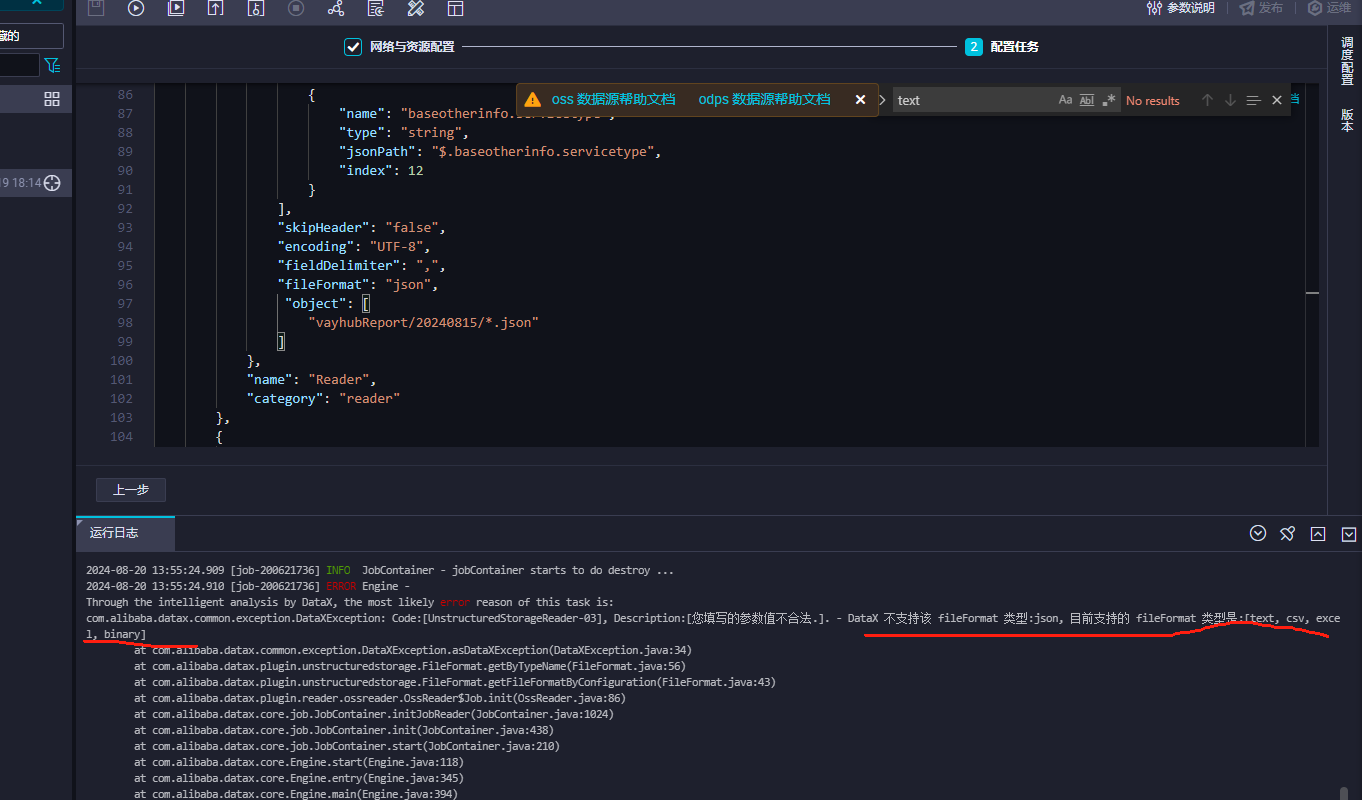Screen dimensions: 1362x800
Task: Click the circled down-arrow icon in log panel
Action: 1258,534
